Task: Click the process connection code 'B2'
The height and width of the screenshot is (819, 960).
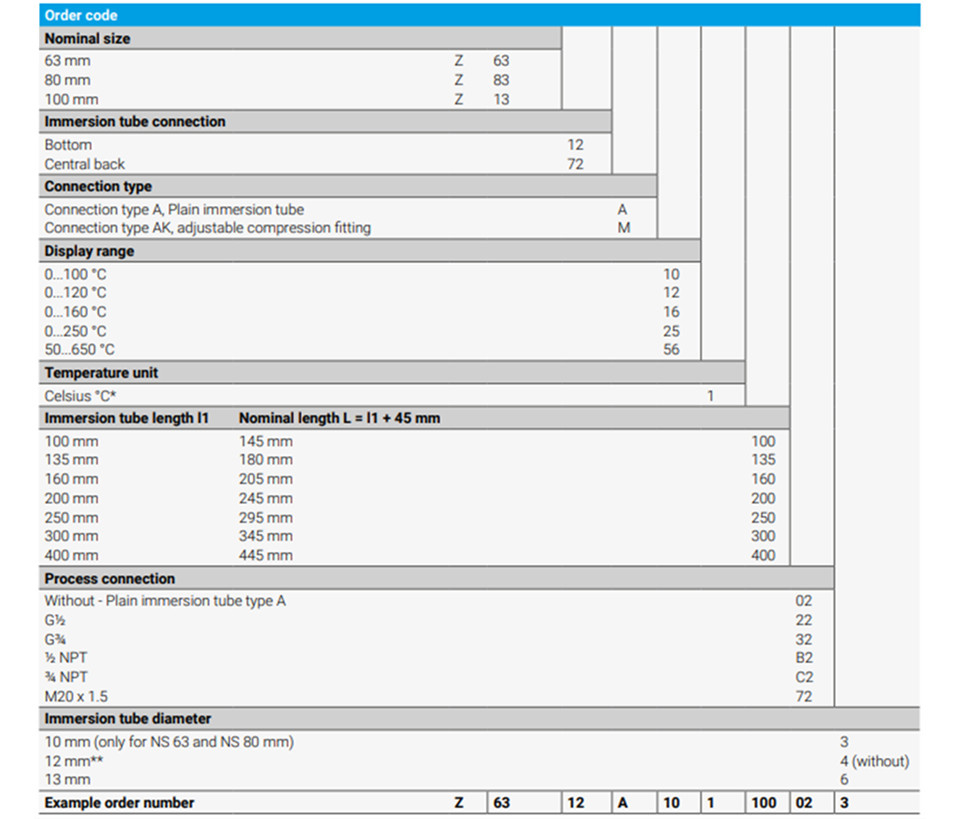Action: pos(804,658)
